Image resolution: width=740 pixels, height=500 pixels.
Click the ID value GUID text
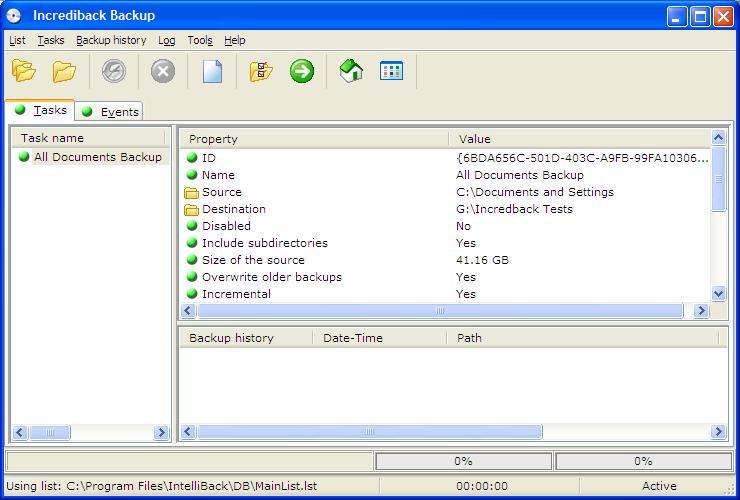(x=582, y=158)
